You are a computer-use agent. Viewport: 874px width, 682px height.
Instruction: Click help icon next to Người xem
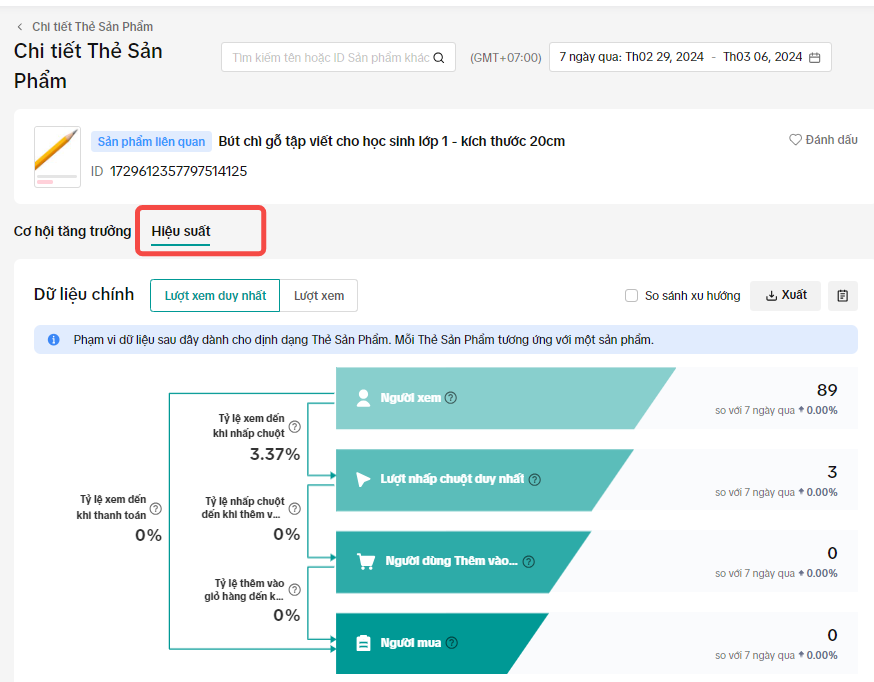point(451,398)
